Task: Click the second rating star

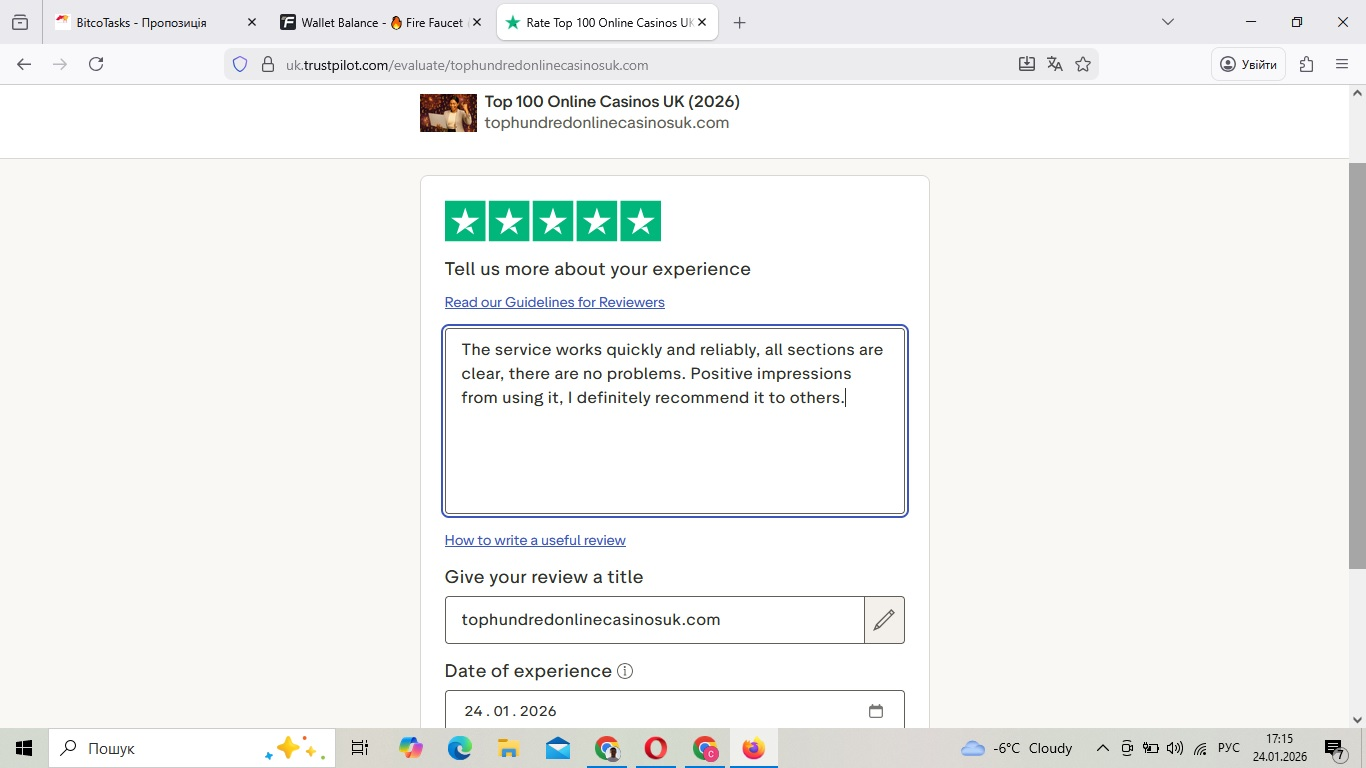Action: point(509,221)
